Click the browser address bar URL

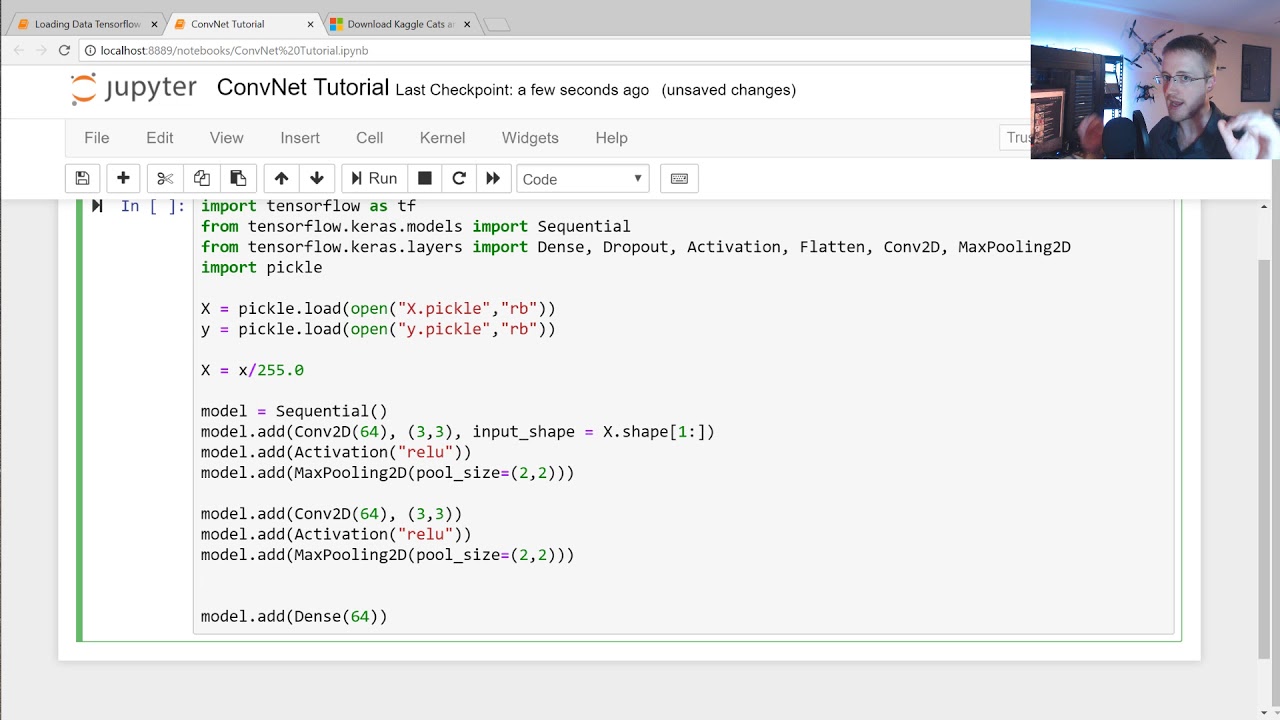(x=234, y=50)
